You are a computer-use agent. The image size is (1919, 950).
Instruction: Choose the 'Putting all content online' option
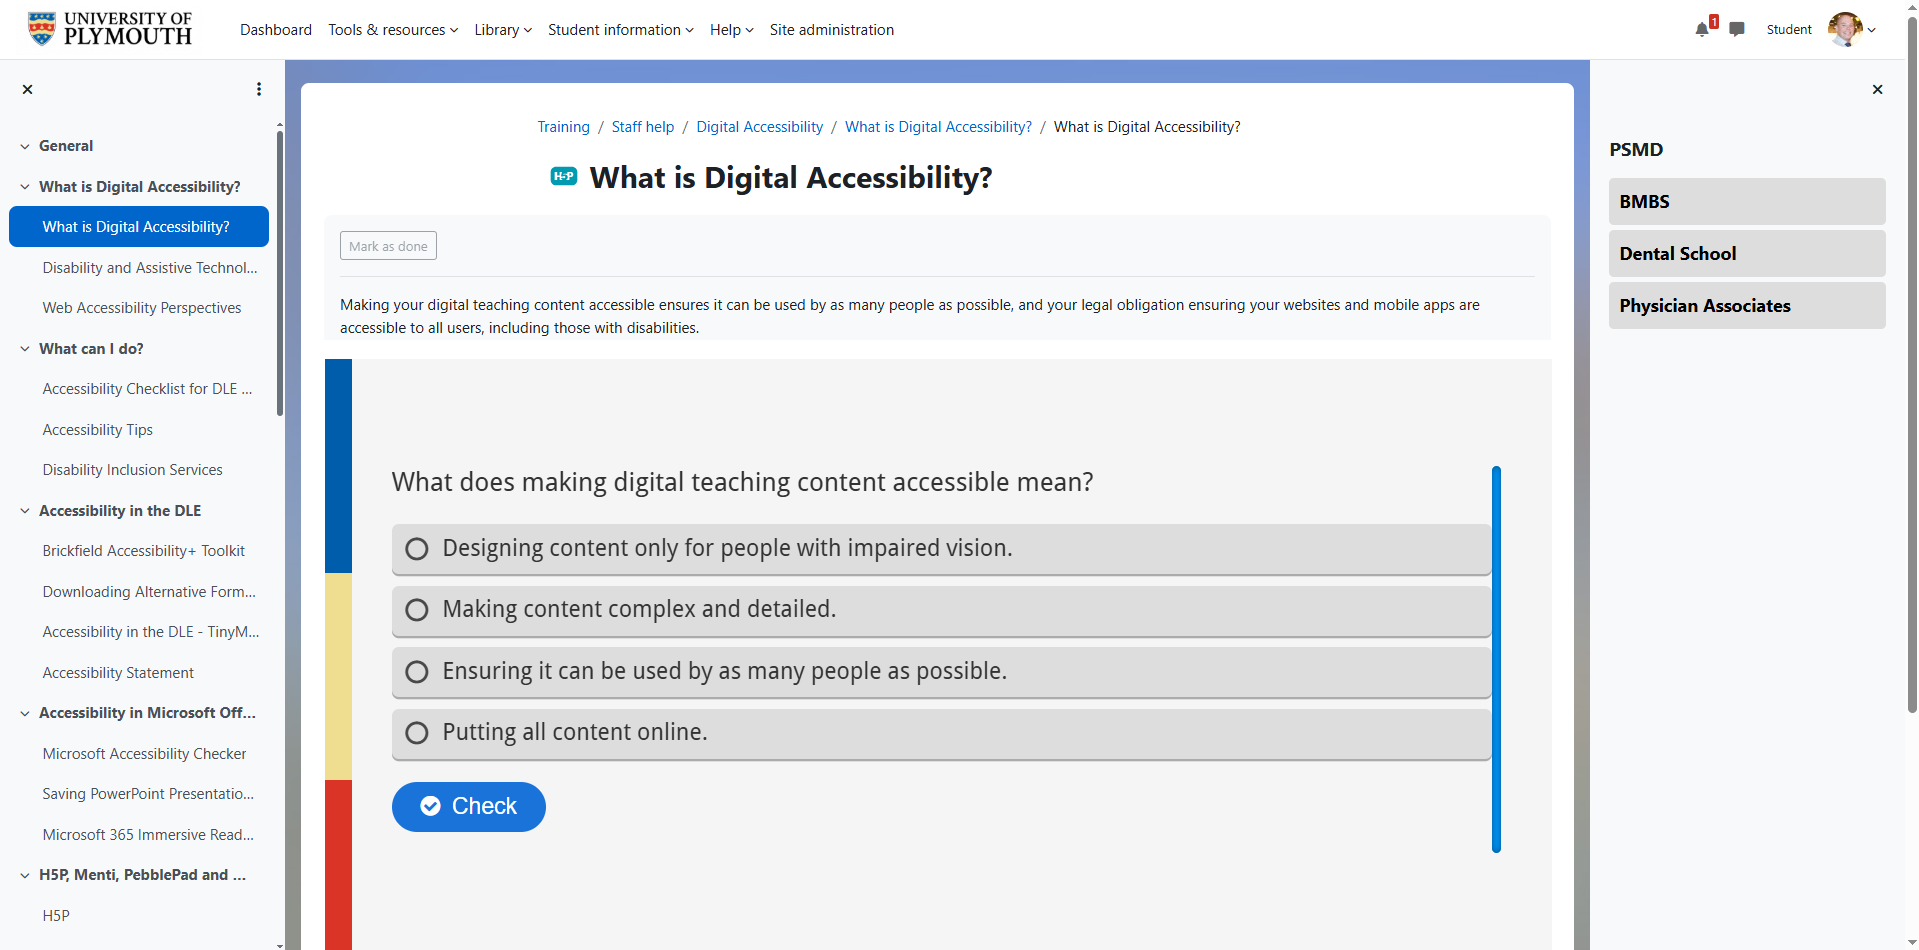[x=941, y=733]
